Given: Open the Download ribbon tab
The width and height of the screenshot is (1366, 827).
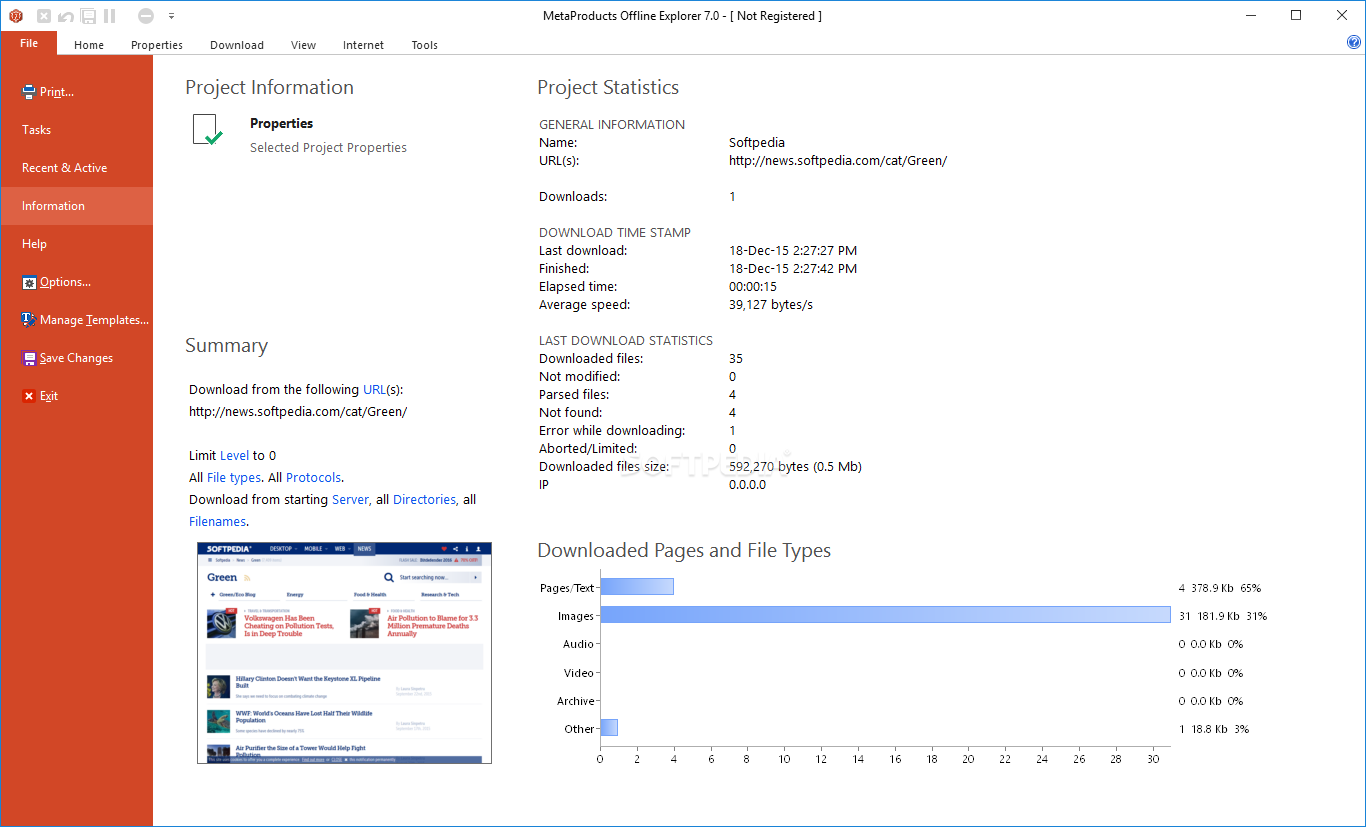Looking at the screenshot, I should [x=237, y=45].
